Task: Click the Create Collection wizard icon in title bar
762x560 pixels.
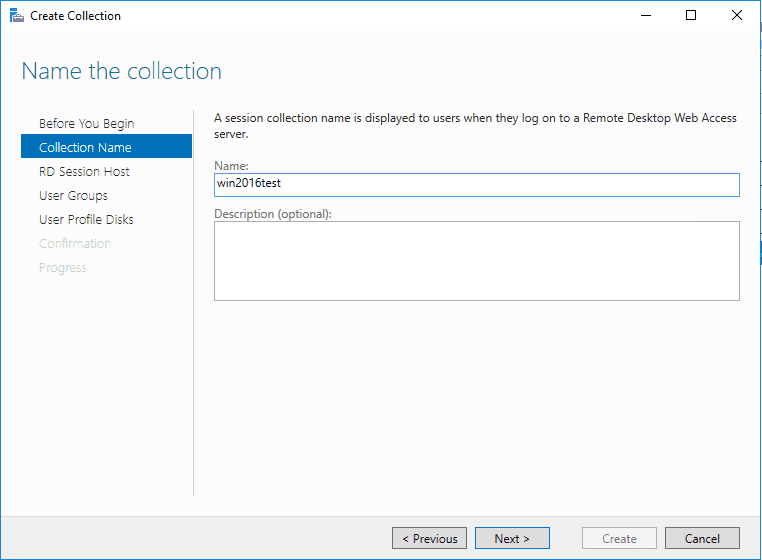Action: click(x=16, y=16)
